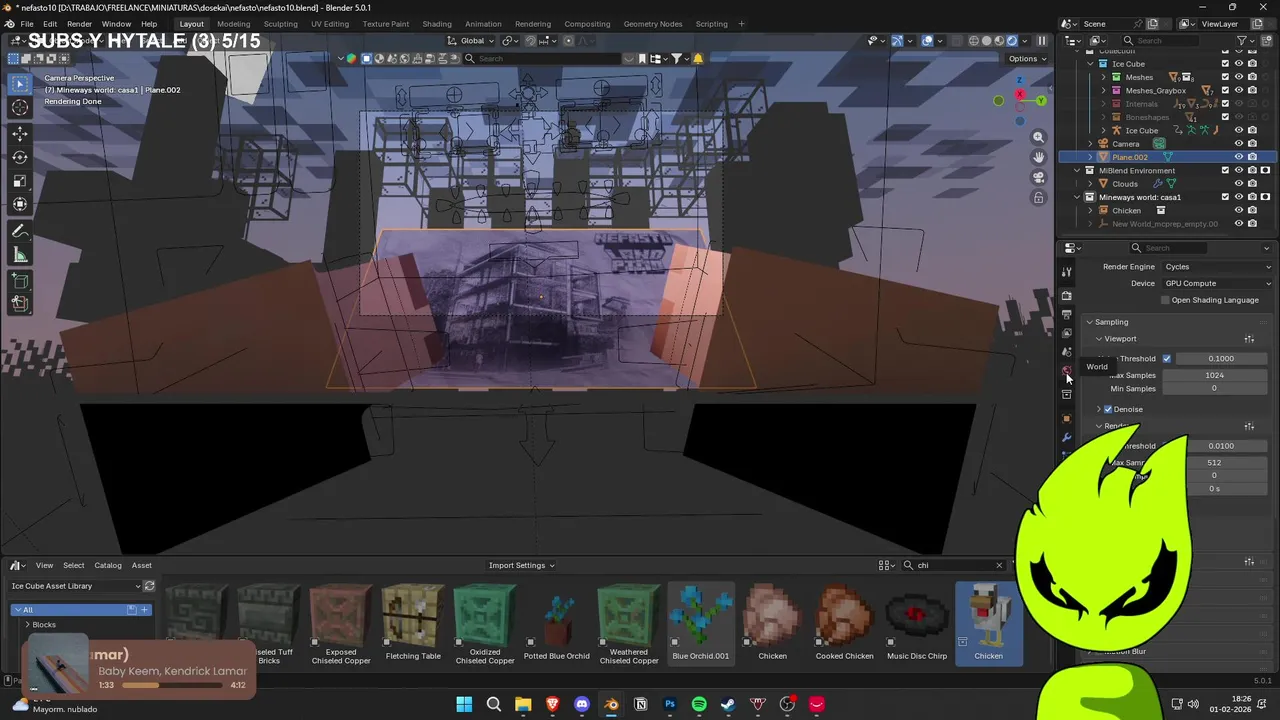The height and width of the screenshot is (720, 1280).
Task: Expand the Denoise subpanel
Action: pos(1099,409)
